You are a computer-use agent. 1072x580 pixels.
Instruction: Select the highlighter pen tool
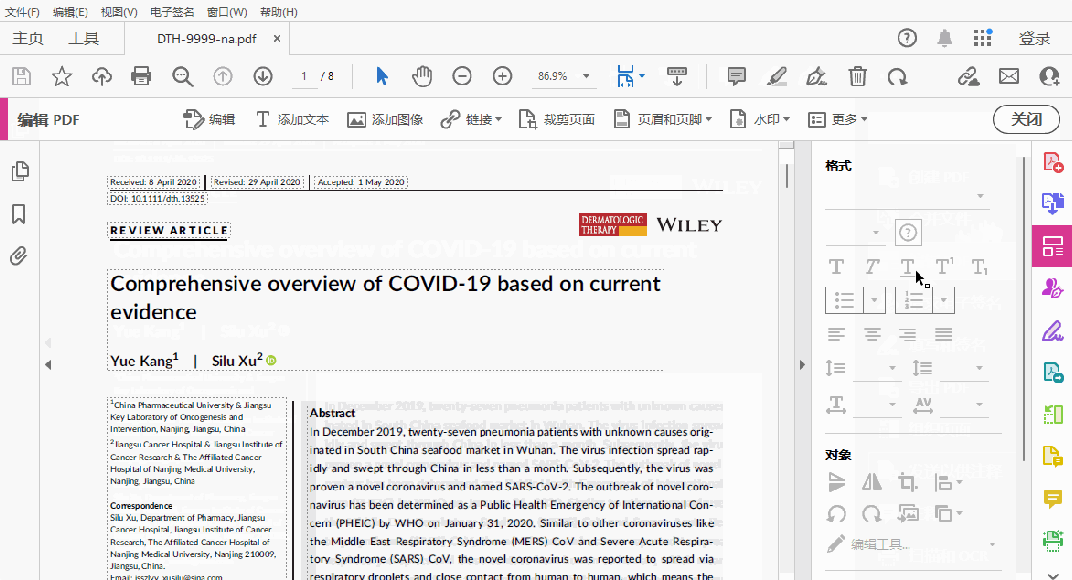tap(777, 76)
